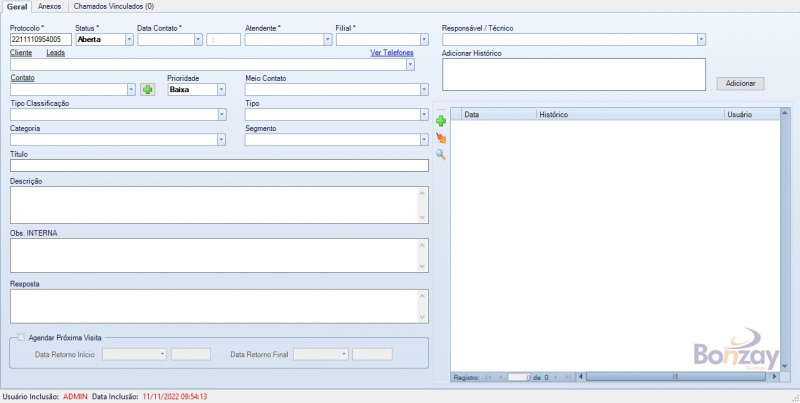Click the magnifier search icon beside history grid
Image resolution: width=800 pixels, height=403 pixels.
(441, 155)
